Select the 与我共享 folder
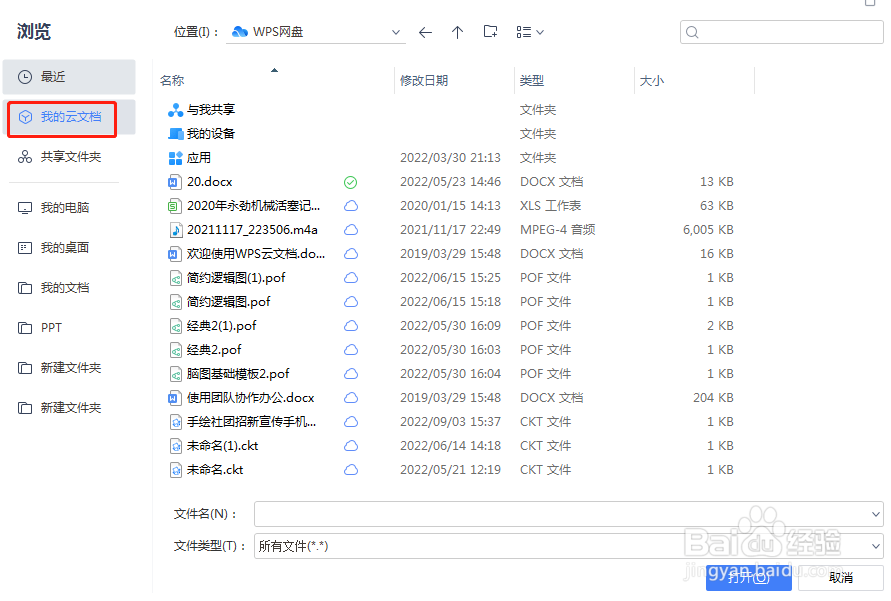Viewport: 891px width, 601px height. point(211,110)
